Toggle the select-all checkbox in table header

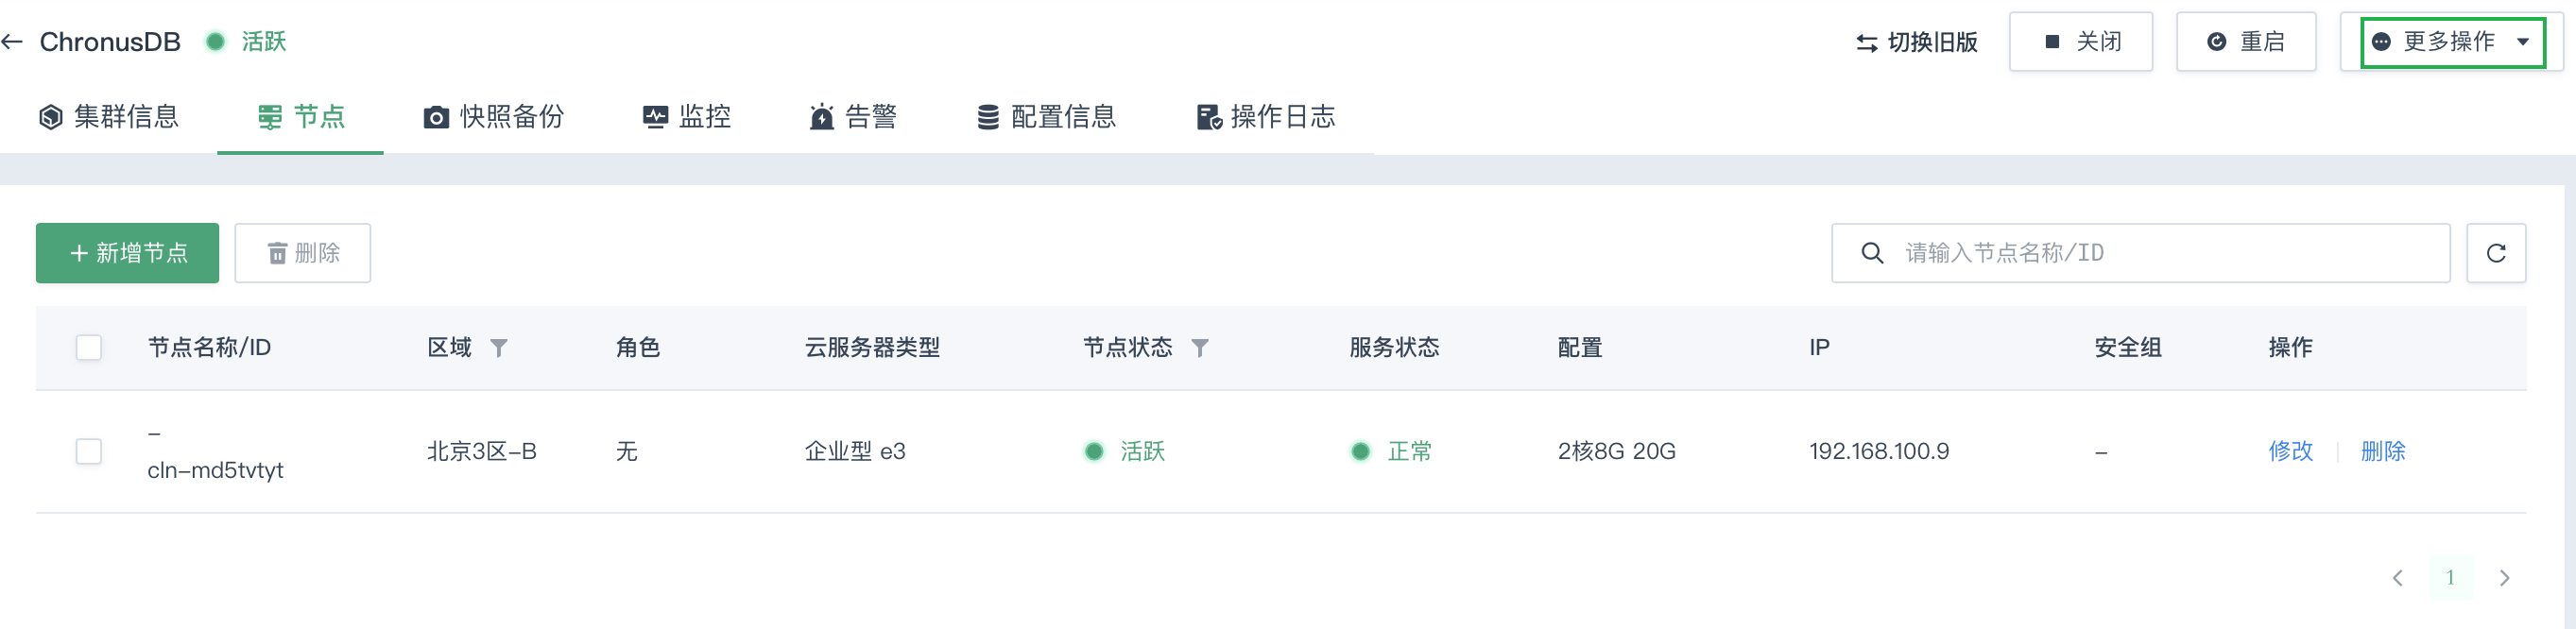pyautogui.click(x=89, y=348)
